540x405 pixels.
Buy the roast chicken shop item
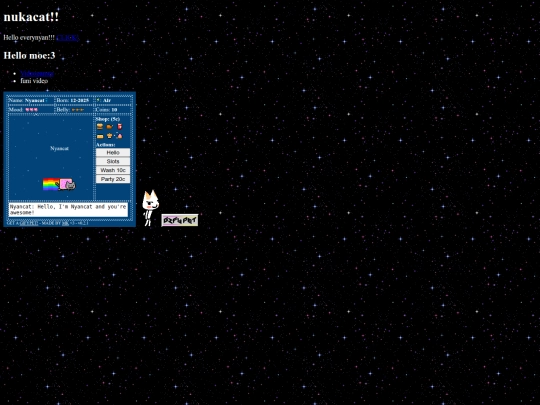(x=110, y=127)
